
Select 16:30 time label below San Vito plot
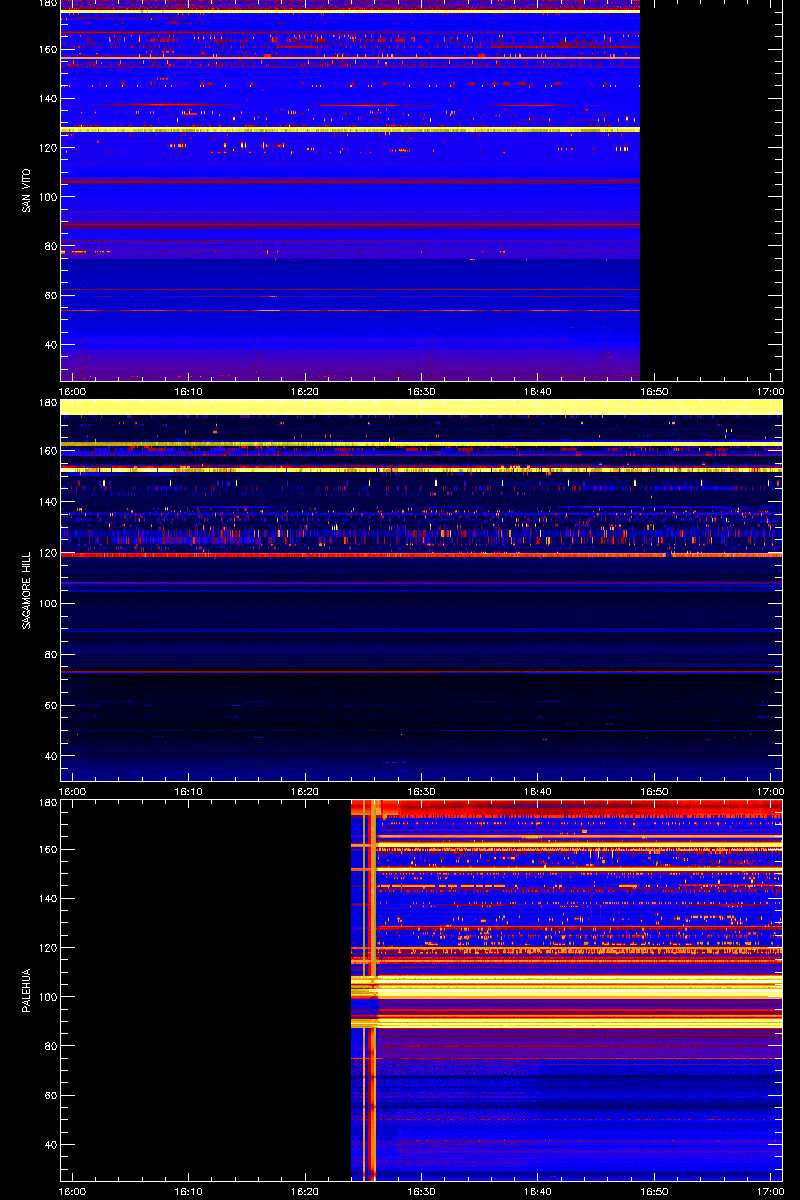[422, 392]
